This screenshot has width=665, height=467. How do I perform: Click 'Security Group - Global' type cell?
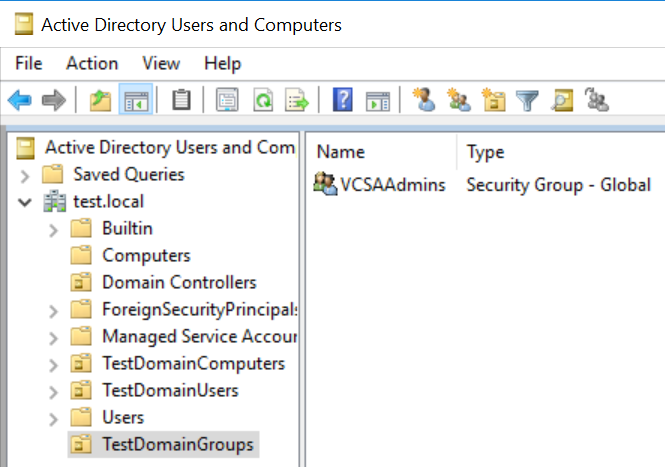[558, 185]
